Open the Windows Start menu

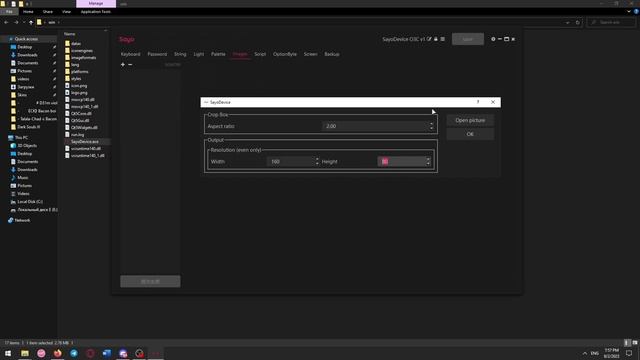8,353
